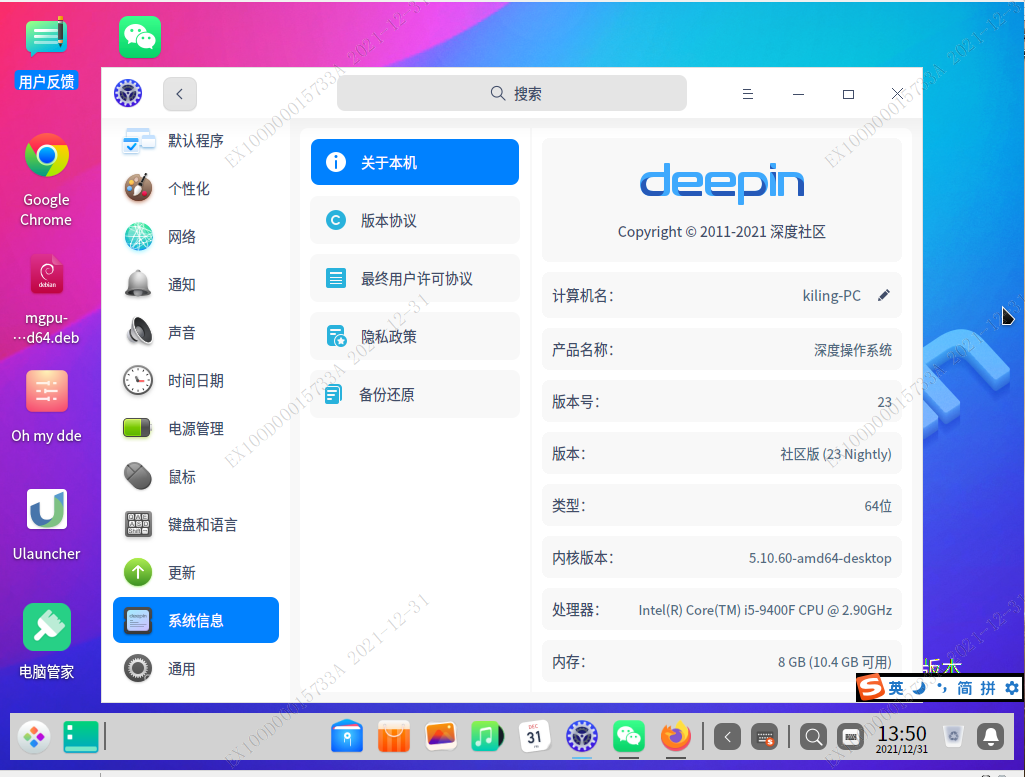Open the hamburger menu in the titlebar
This screenshot has height=777, width=1025.
click(x=748, y=93)
